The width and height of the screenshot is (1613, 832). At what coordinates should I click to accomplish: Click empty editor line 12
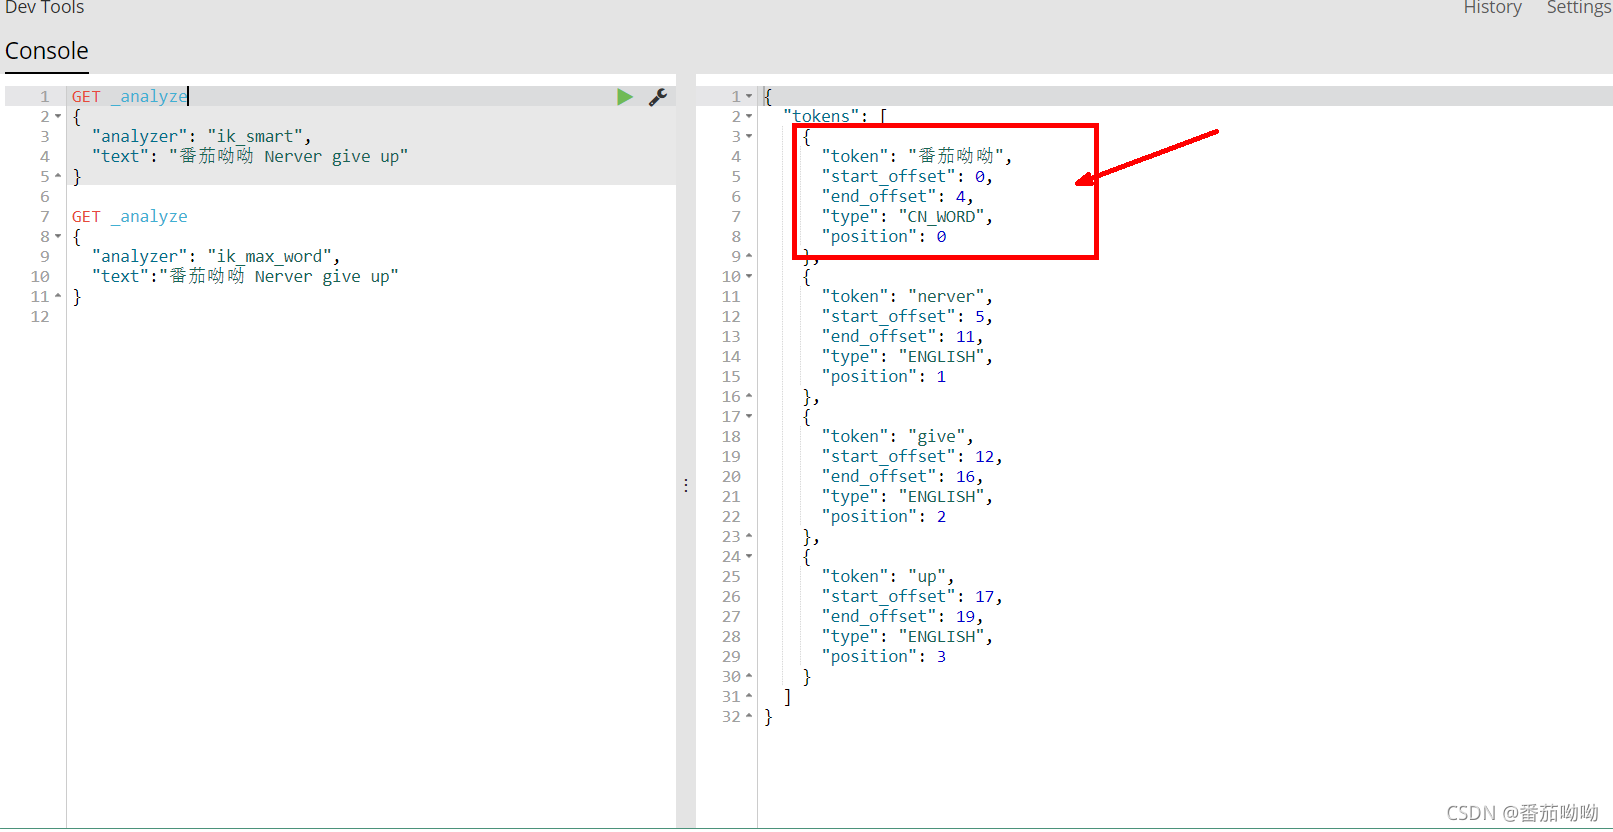(370, 317)
